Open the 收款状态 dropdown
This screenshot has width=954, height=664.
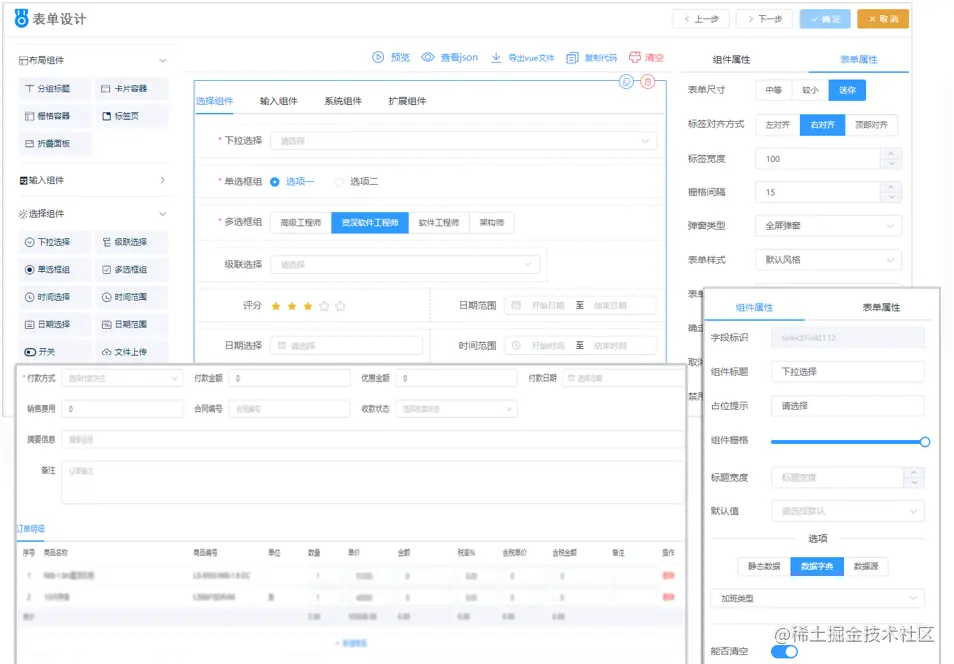[x=456, y=409]
